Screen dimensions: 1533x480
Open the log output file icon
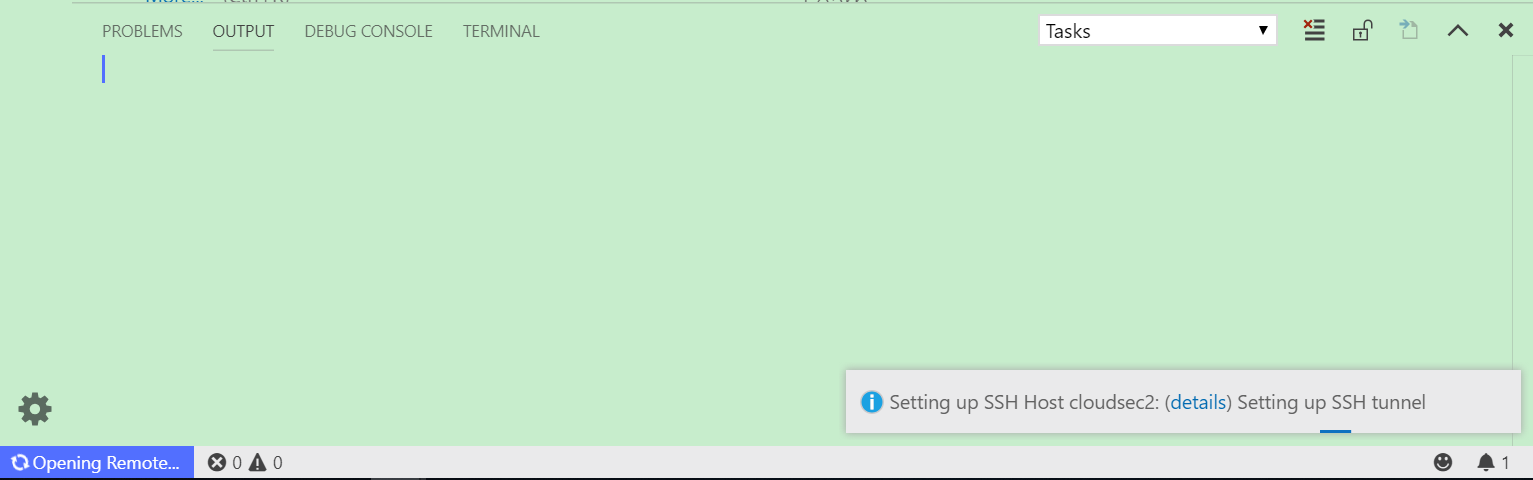point(1409,30)
